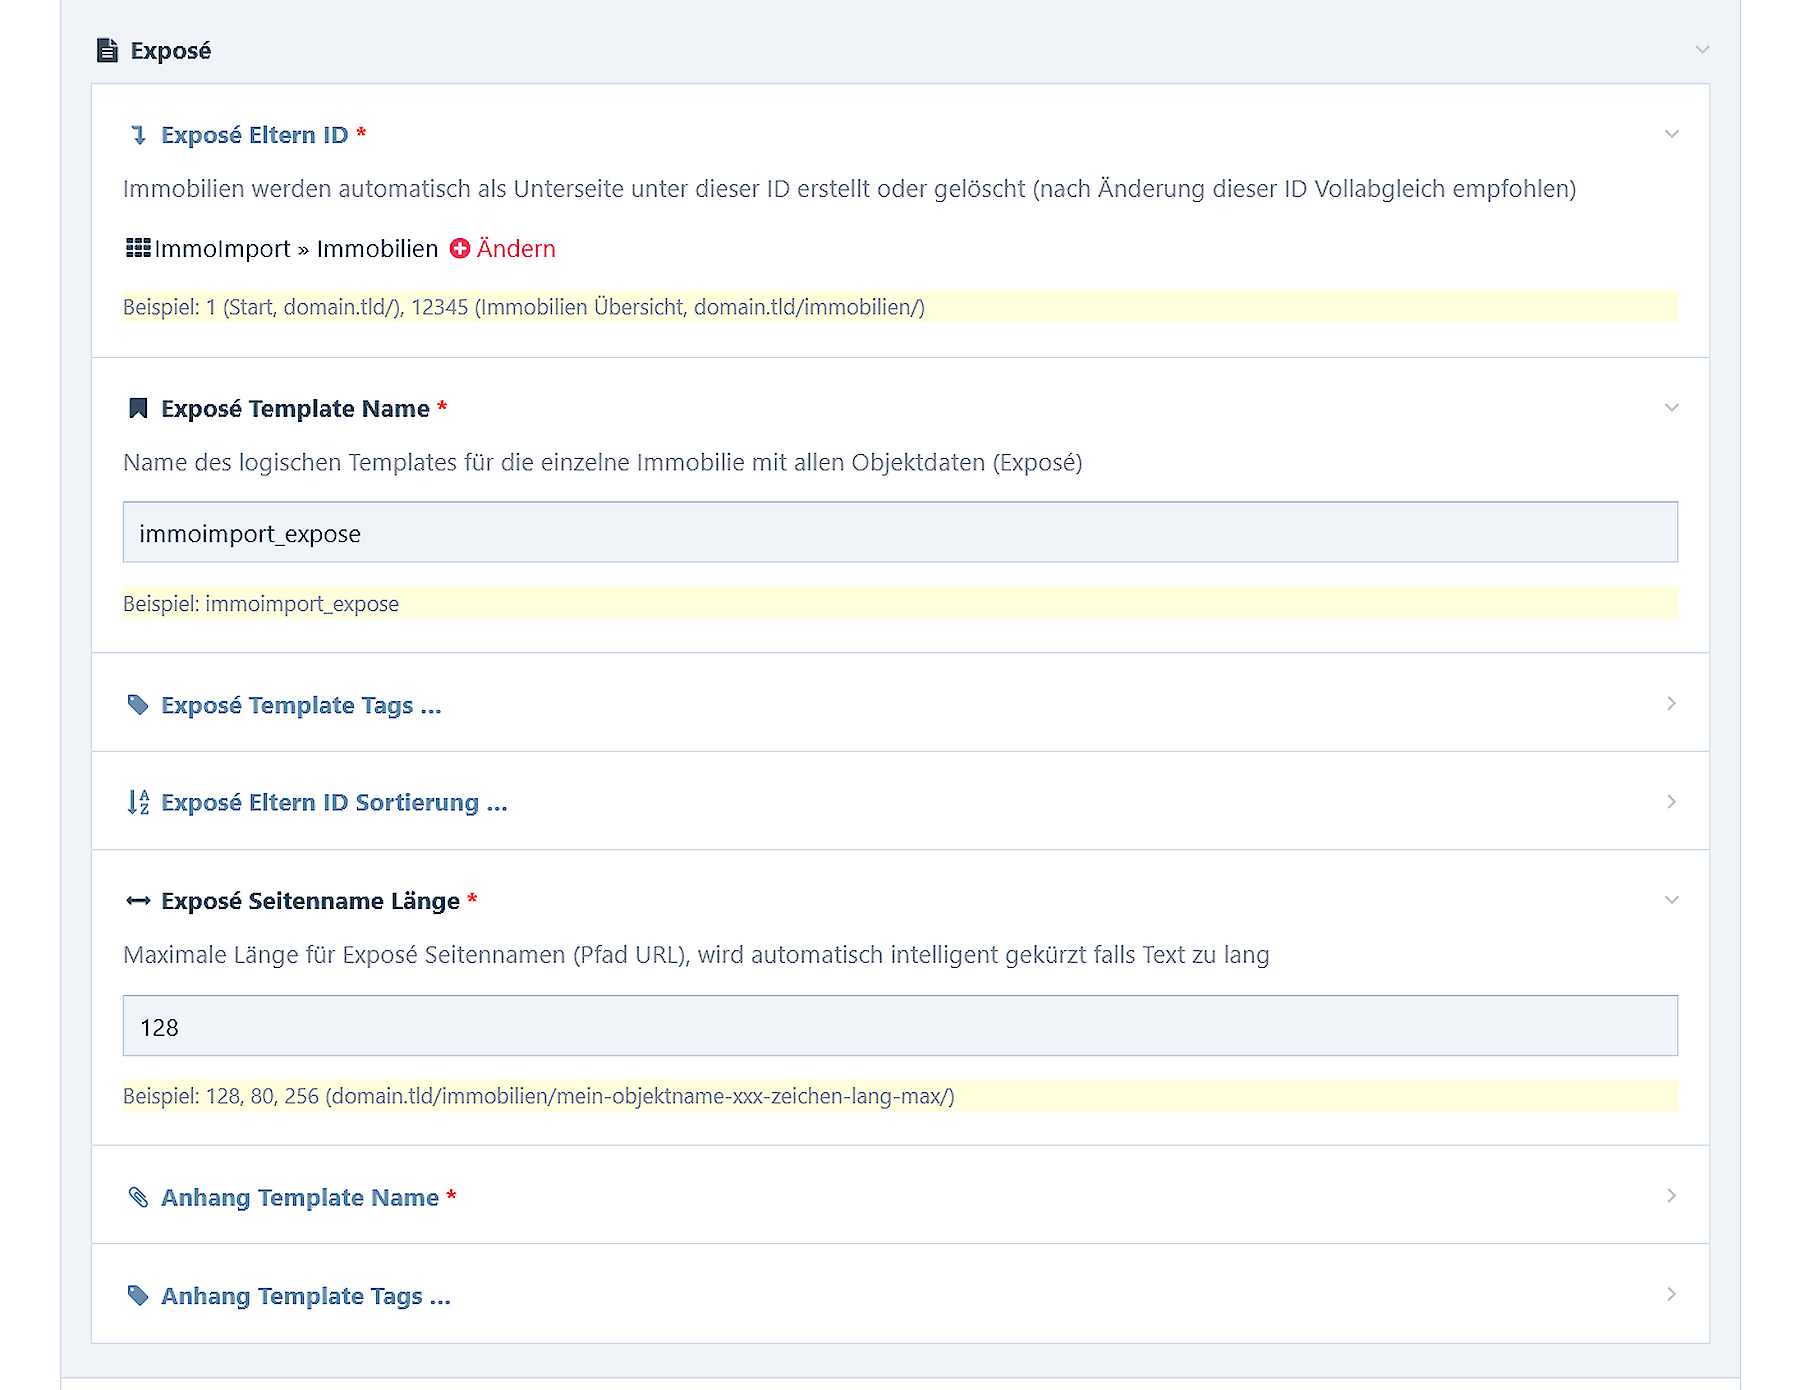Expand Exposé Eltern ID Sortierung with chevron

pos(1671,802)
